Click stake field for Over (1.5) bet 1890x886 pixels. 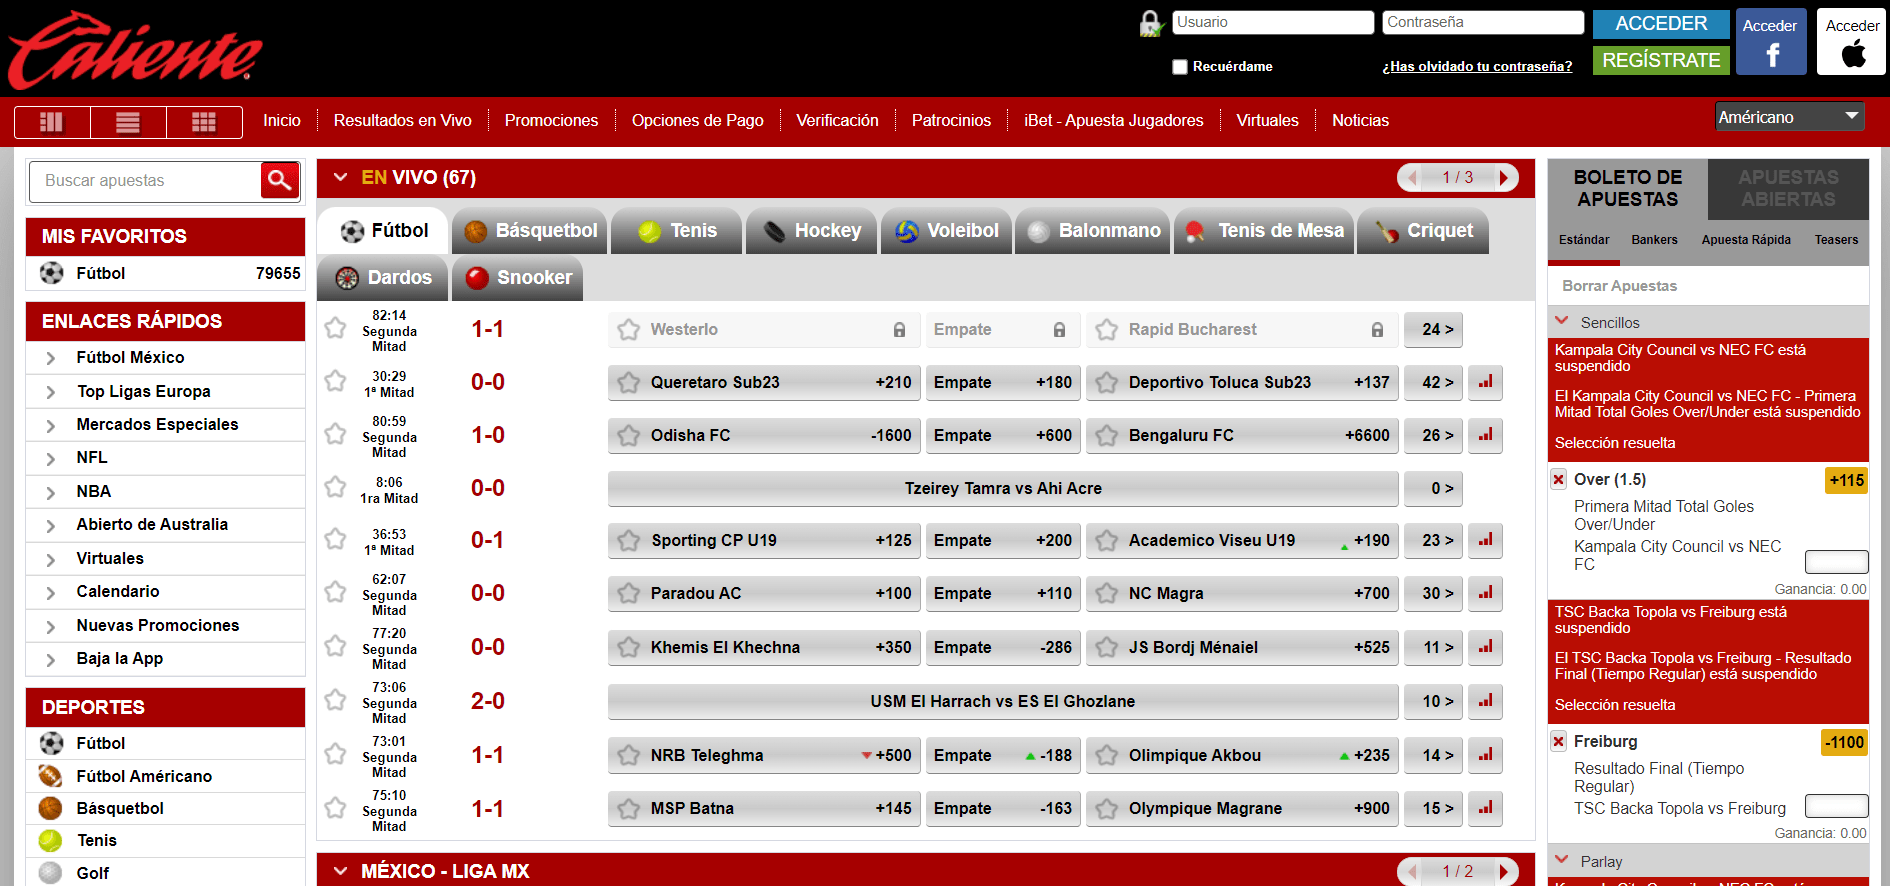(1836, 561)
